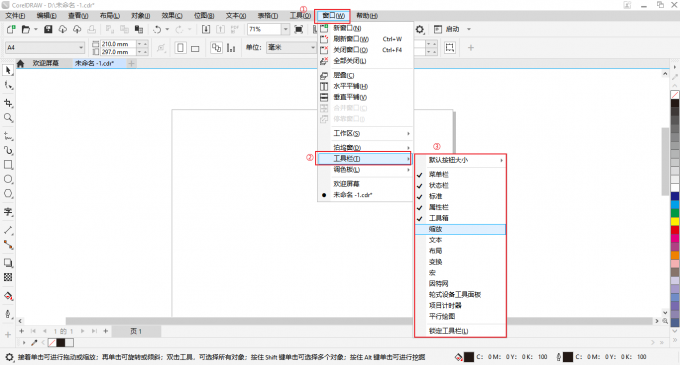The image size is (680, 365).
Task: Choose landscape page orientation
Action: pos(195,48)
